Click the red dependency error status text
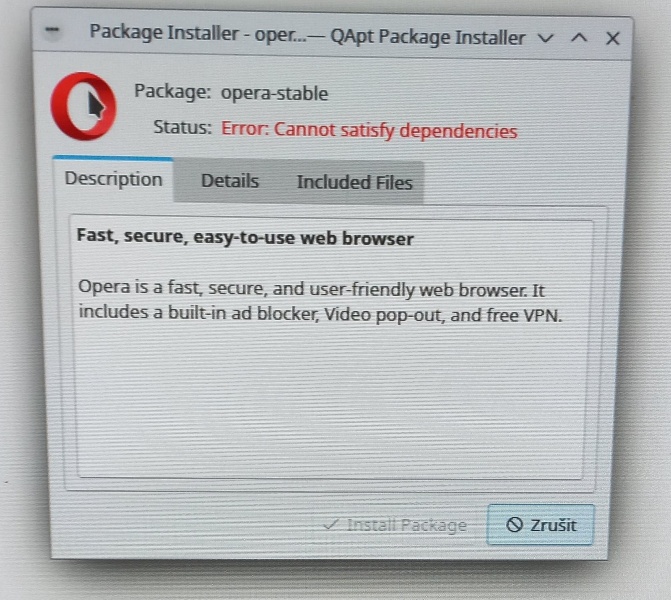The height and width of the screenshot is (600, 671). point(369,130)
